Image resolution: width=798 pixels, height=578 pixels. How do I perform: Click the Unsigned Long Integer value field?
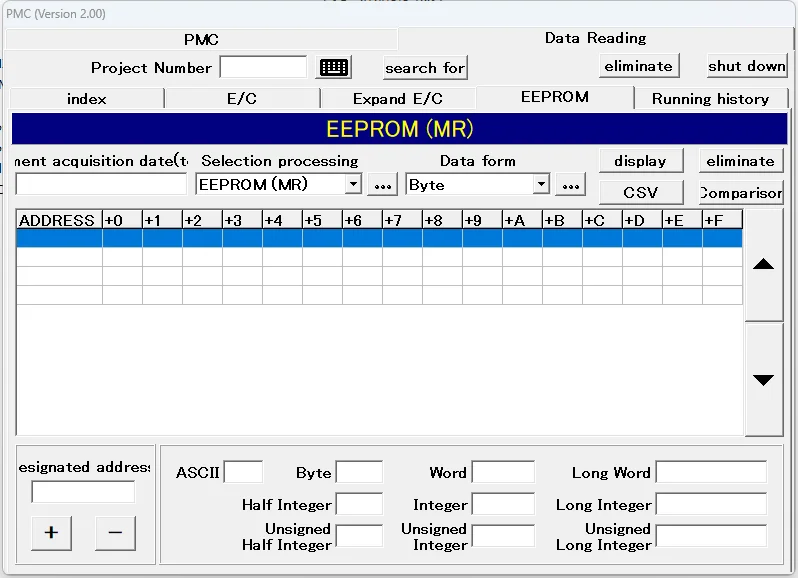click(711, 536)
